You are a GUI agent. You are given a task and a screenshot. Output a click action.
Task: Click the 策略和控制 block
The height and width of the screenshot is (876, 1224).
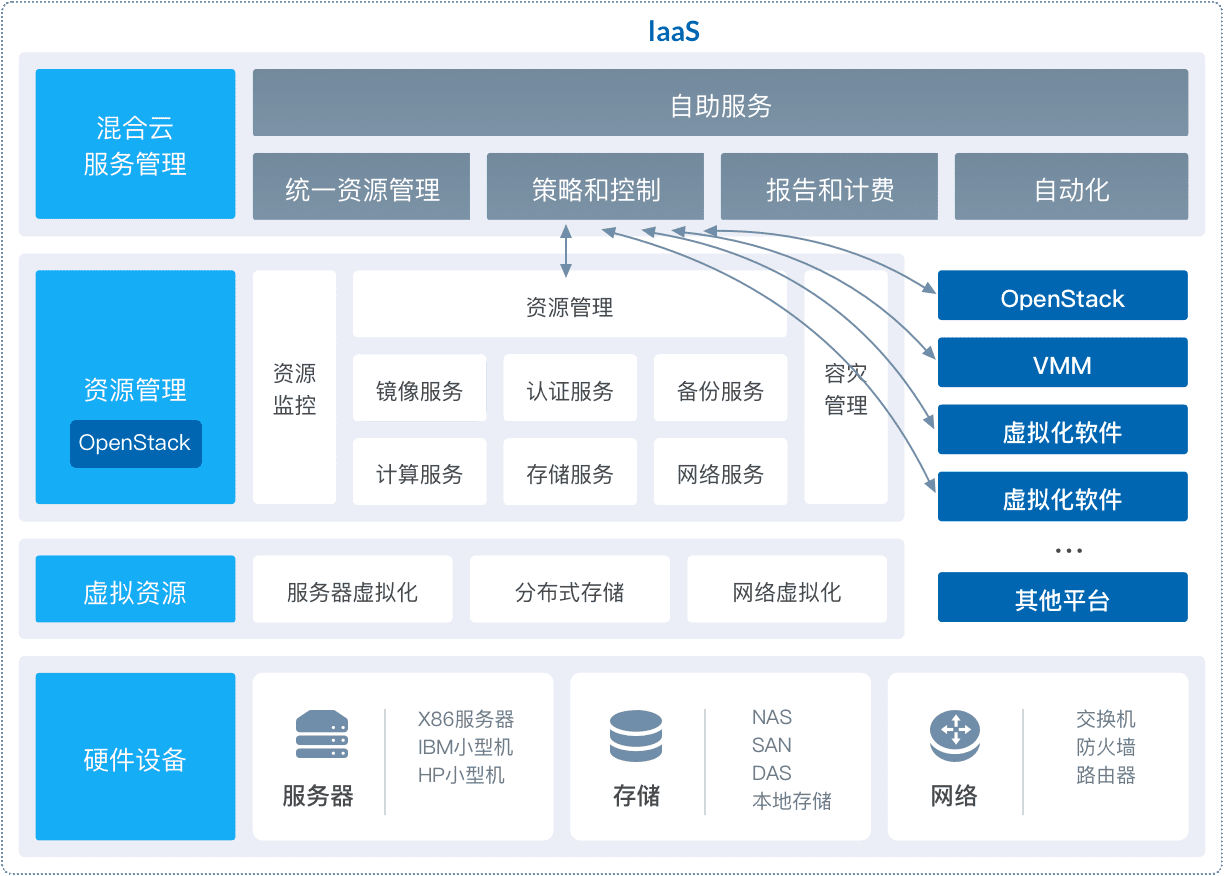595,187
